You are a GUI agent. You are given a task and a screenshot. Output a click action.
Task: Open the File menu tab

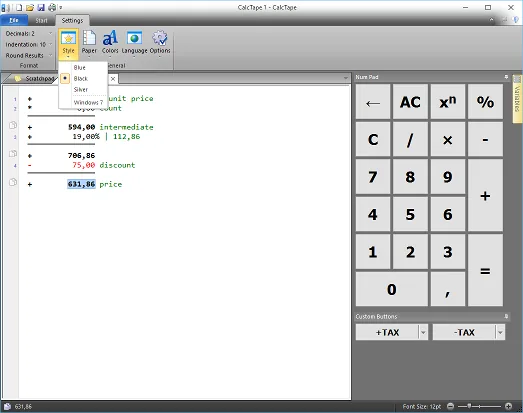tap(14, 20)
